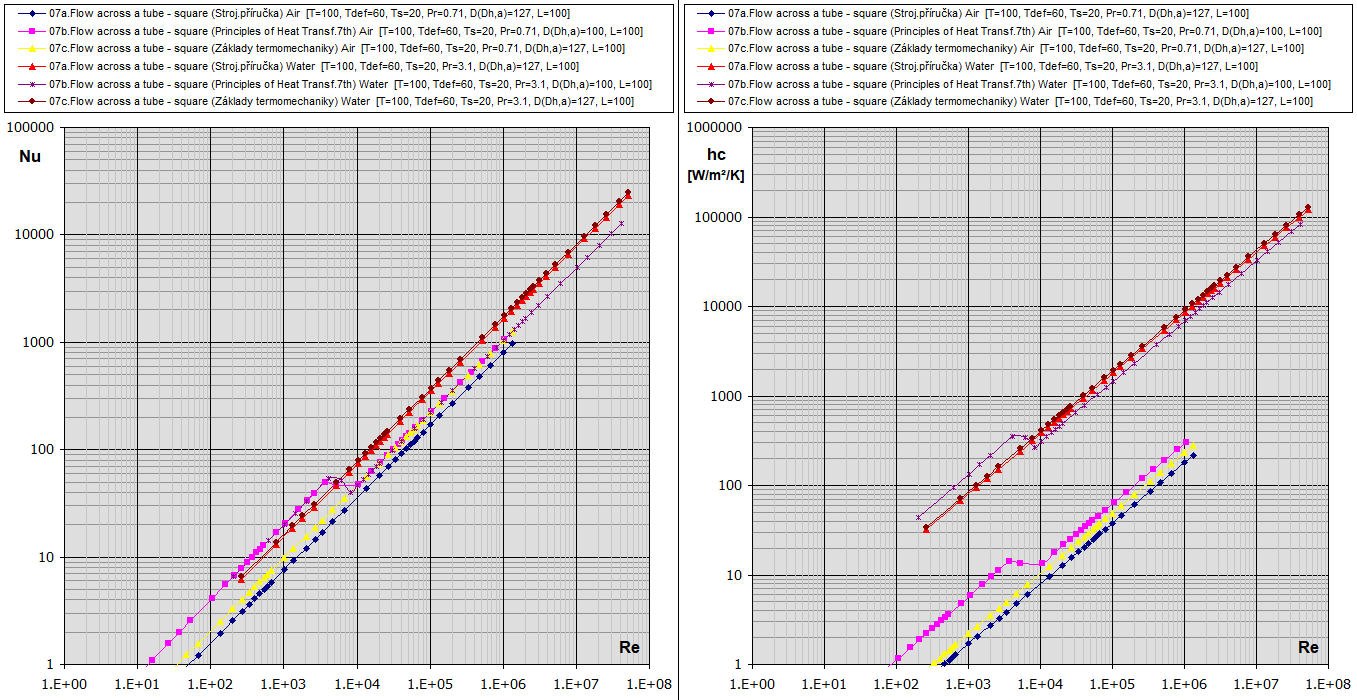Image resolution: width=1357 pixels, height=700 pixels.
Task: Select the Nu vertical axis title
Action: click(30, 156)
